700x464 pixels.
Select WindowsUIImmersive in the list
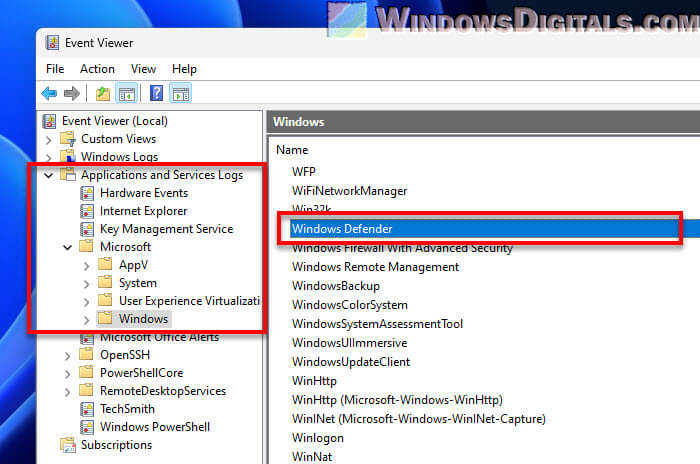pyautogui.click(x=350, y=343)
